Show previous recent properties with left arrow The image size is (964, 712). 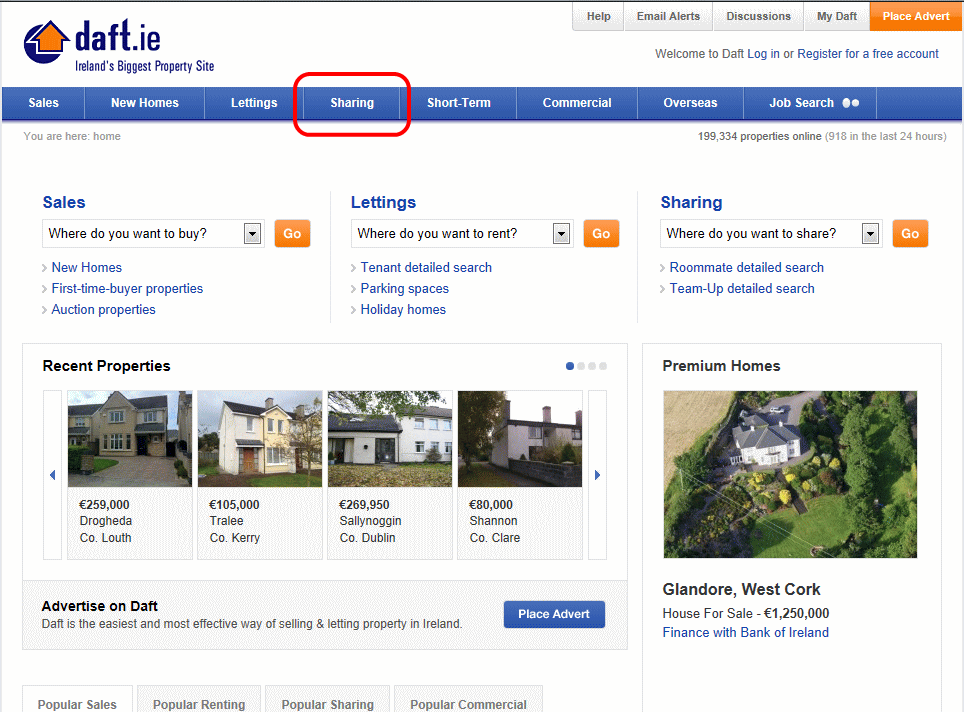pyautogui.click(x=52, y=475)
